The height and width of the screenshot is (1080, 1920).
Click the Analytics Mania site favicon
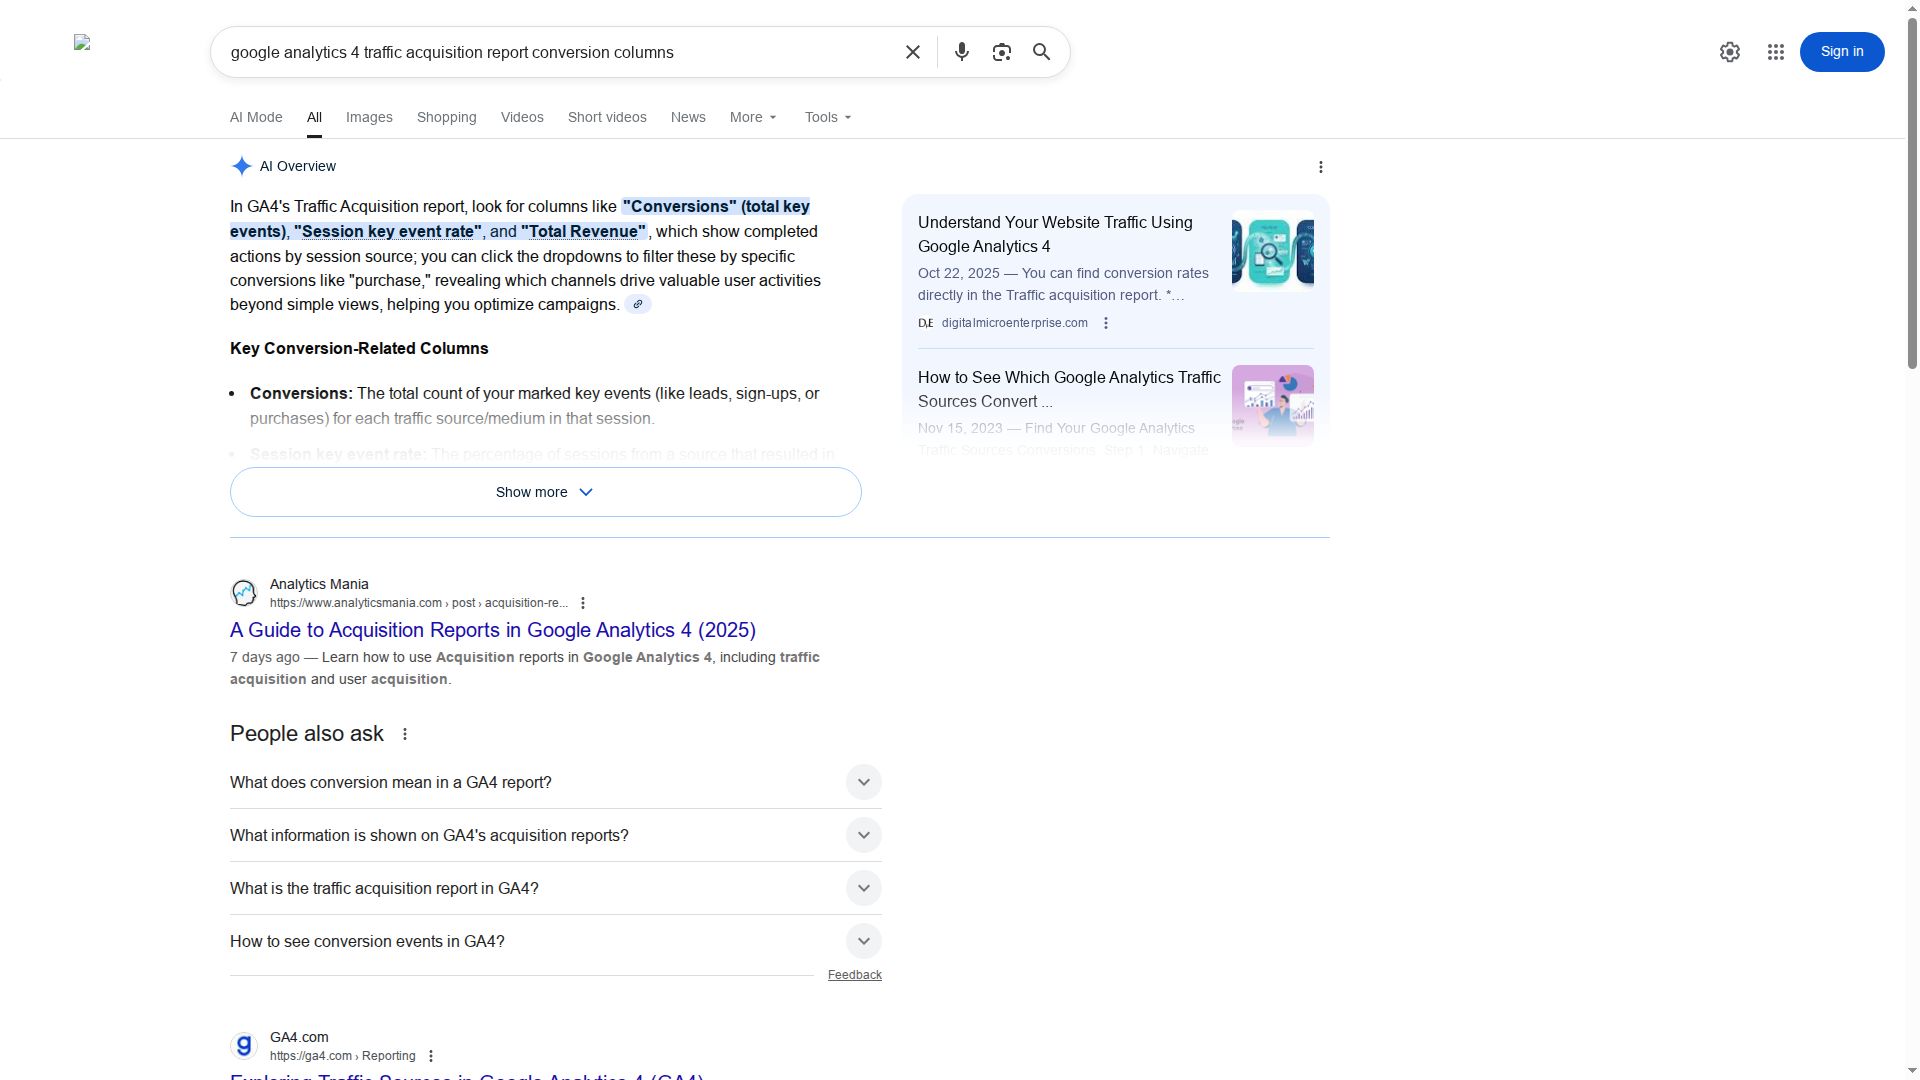243,592
